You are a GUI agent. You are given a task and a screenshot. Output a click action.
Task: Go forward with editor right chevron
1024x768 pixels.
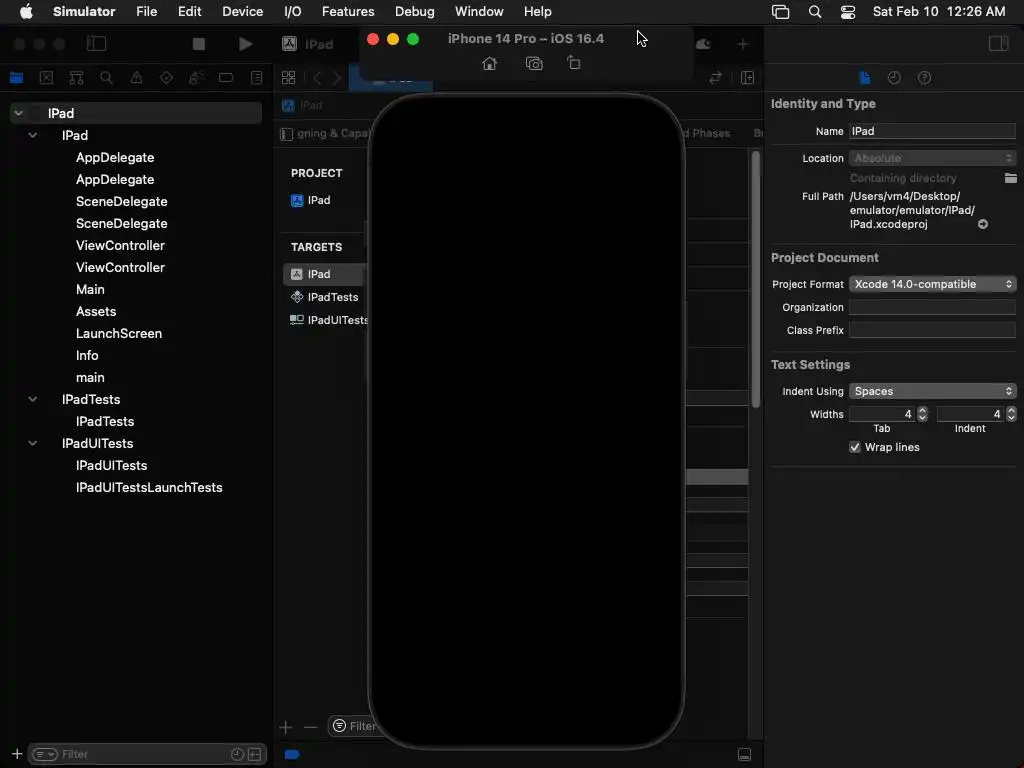[x=337, y=78]
